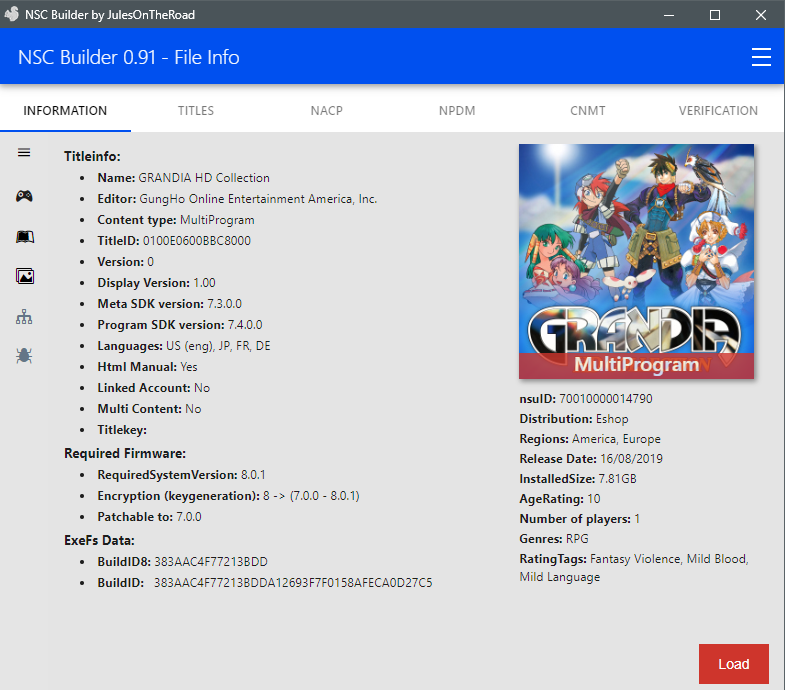Click the Encryption keygeneration entry
Image resolution: width=785 pixels, height=690 pixels.
pos(228,496)
